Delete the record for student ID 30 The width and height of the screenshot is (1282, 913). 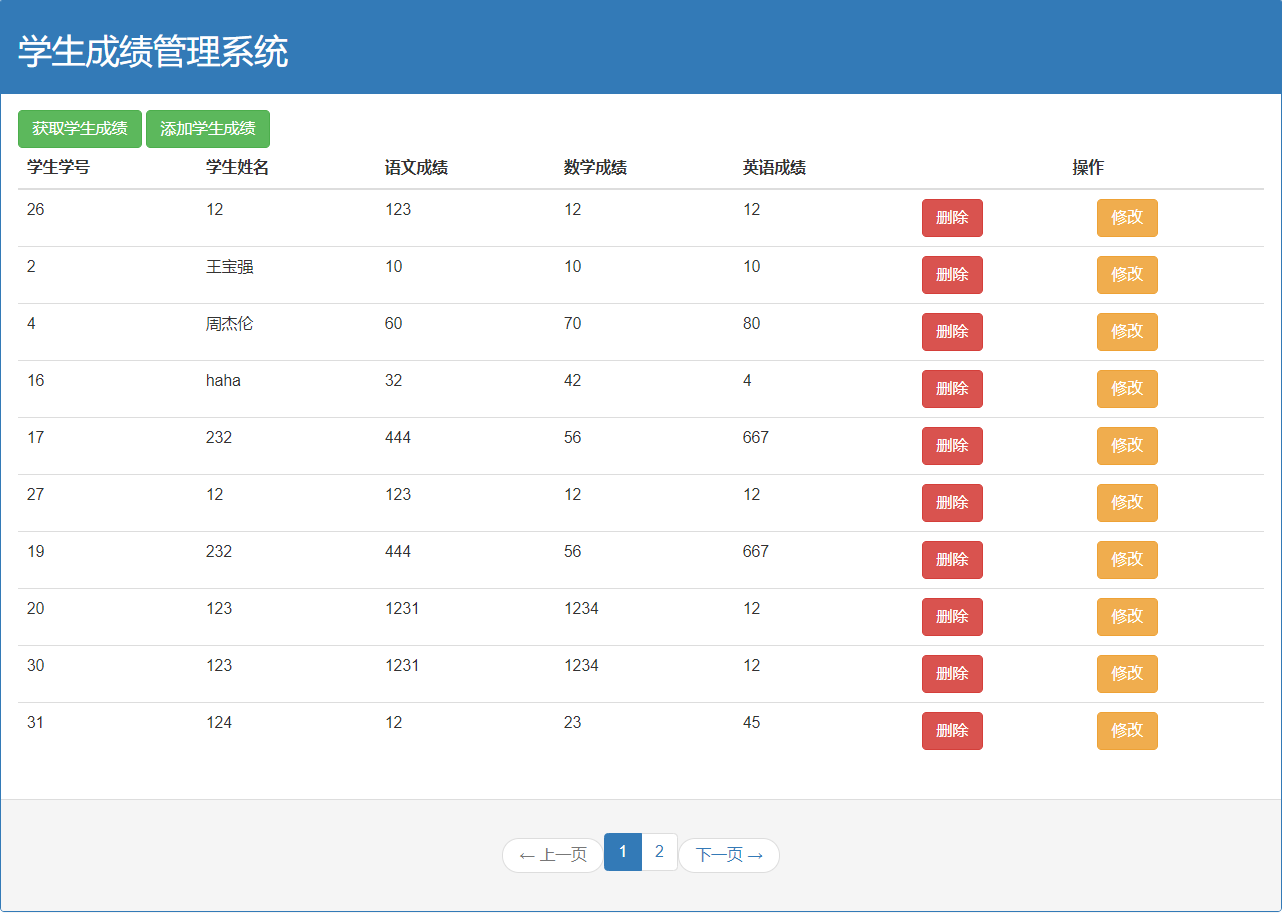coord(952,674)
